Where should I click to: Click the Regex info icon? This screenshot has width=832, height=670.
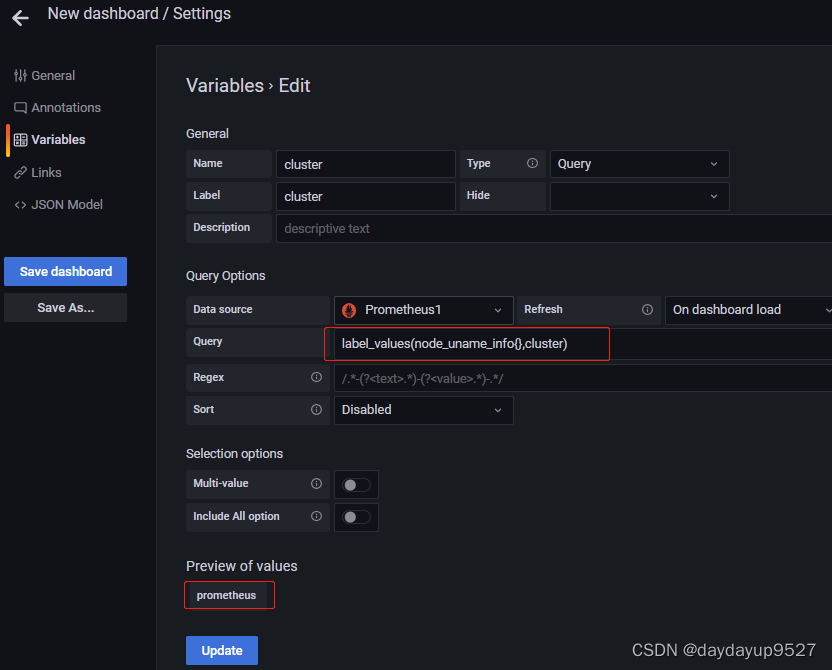click(x=317, y=378)
